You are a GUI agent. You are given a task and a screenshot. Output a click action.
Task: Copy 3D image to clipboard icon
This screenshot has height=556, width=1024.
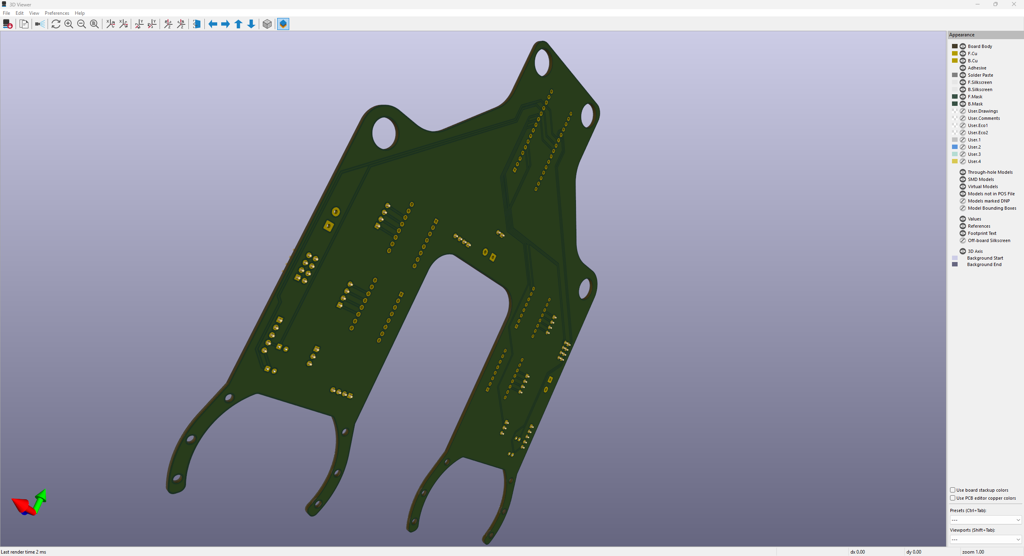click(24, 24)
